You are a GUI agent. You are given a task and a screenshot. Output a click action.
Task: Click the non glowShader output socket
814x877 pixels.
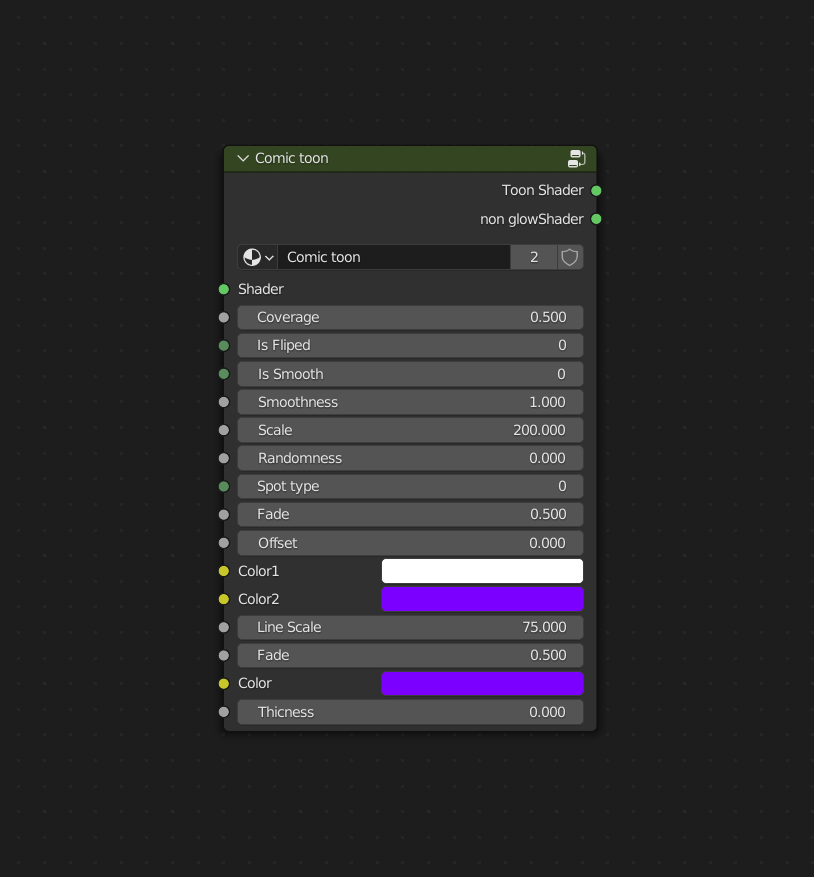tap(596, 219)
